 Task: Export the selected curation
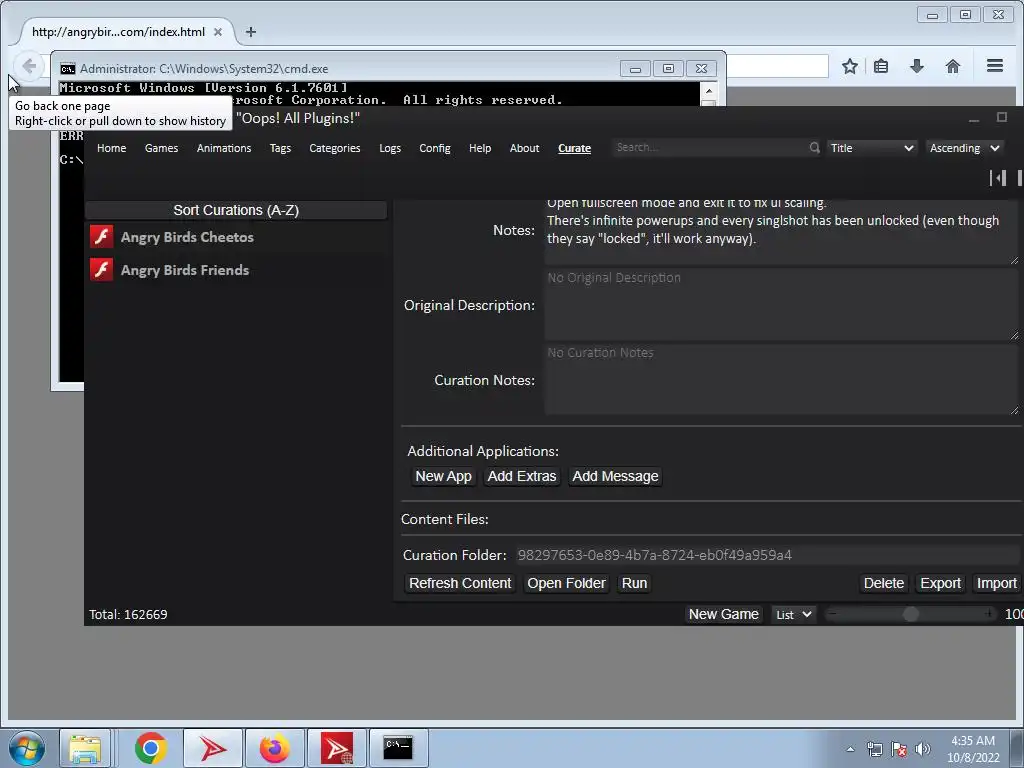click(x=940, y=583)
